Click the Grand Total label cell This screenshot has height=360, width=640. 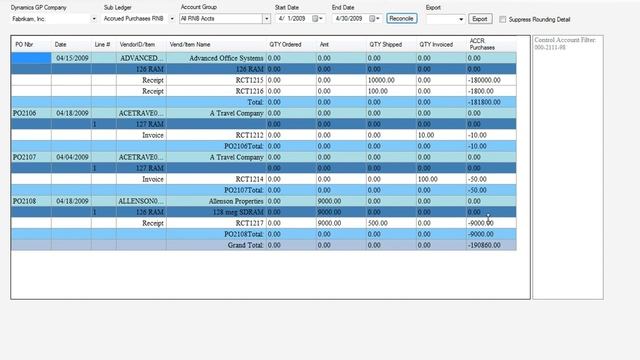pyautogui.click(x=216, y=246)
